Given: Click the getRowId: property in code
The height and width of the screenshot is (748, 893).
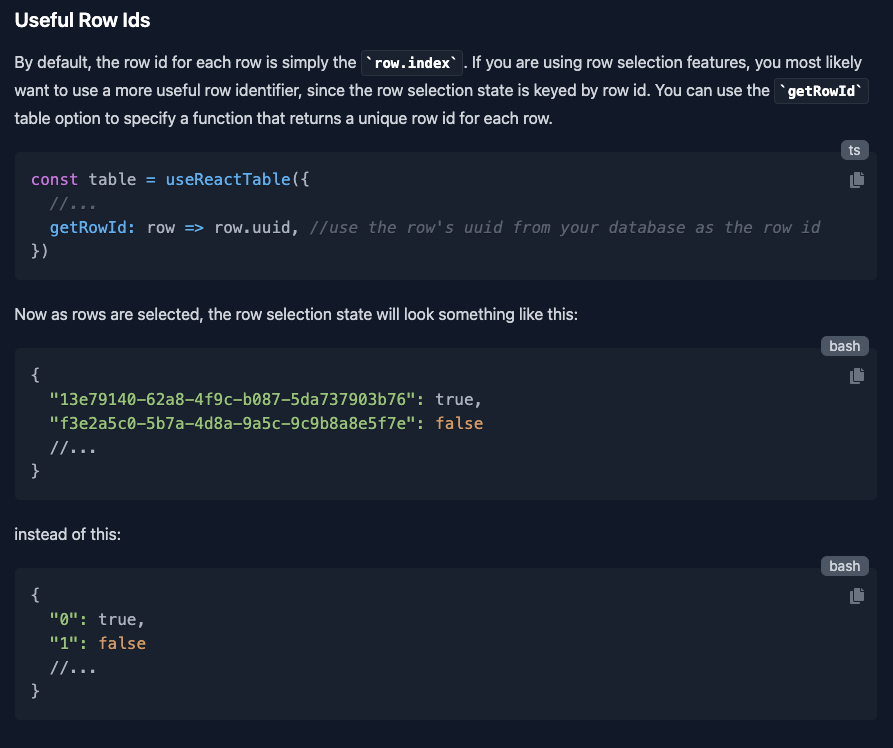Looking at the screenshot, I should coord(92,227).
